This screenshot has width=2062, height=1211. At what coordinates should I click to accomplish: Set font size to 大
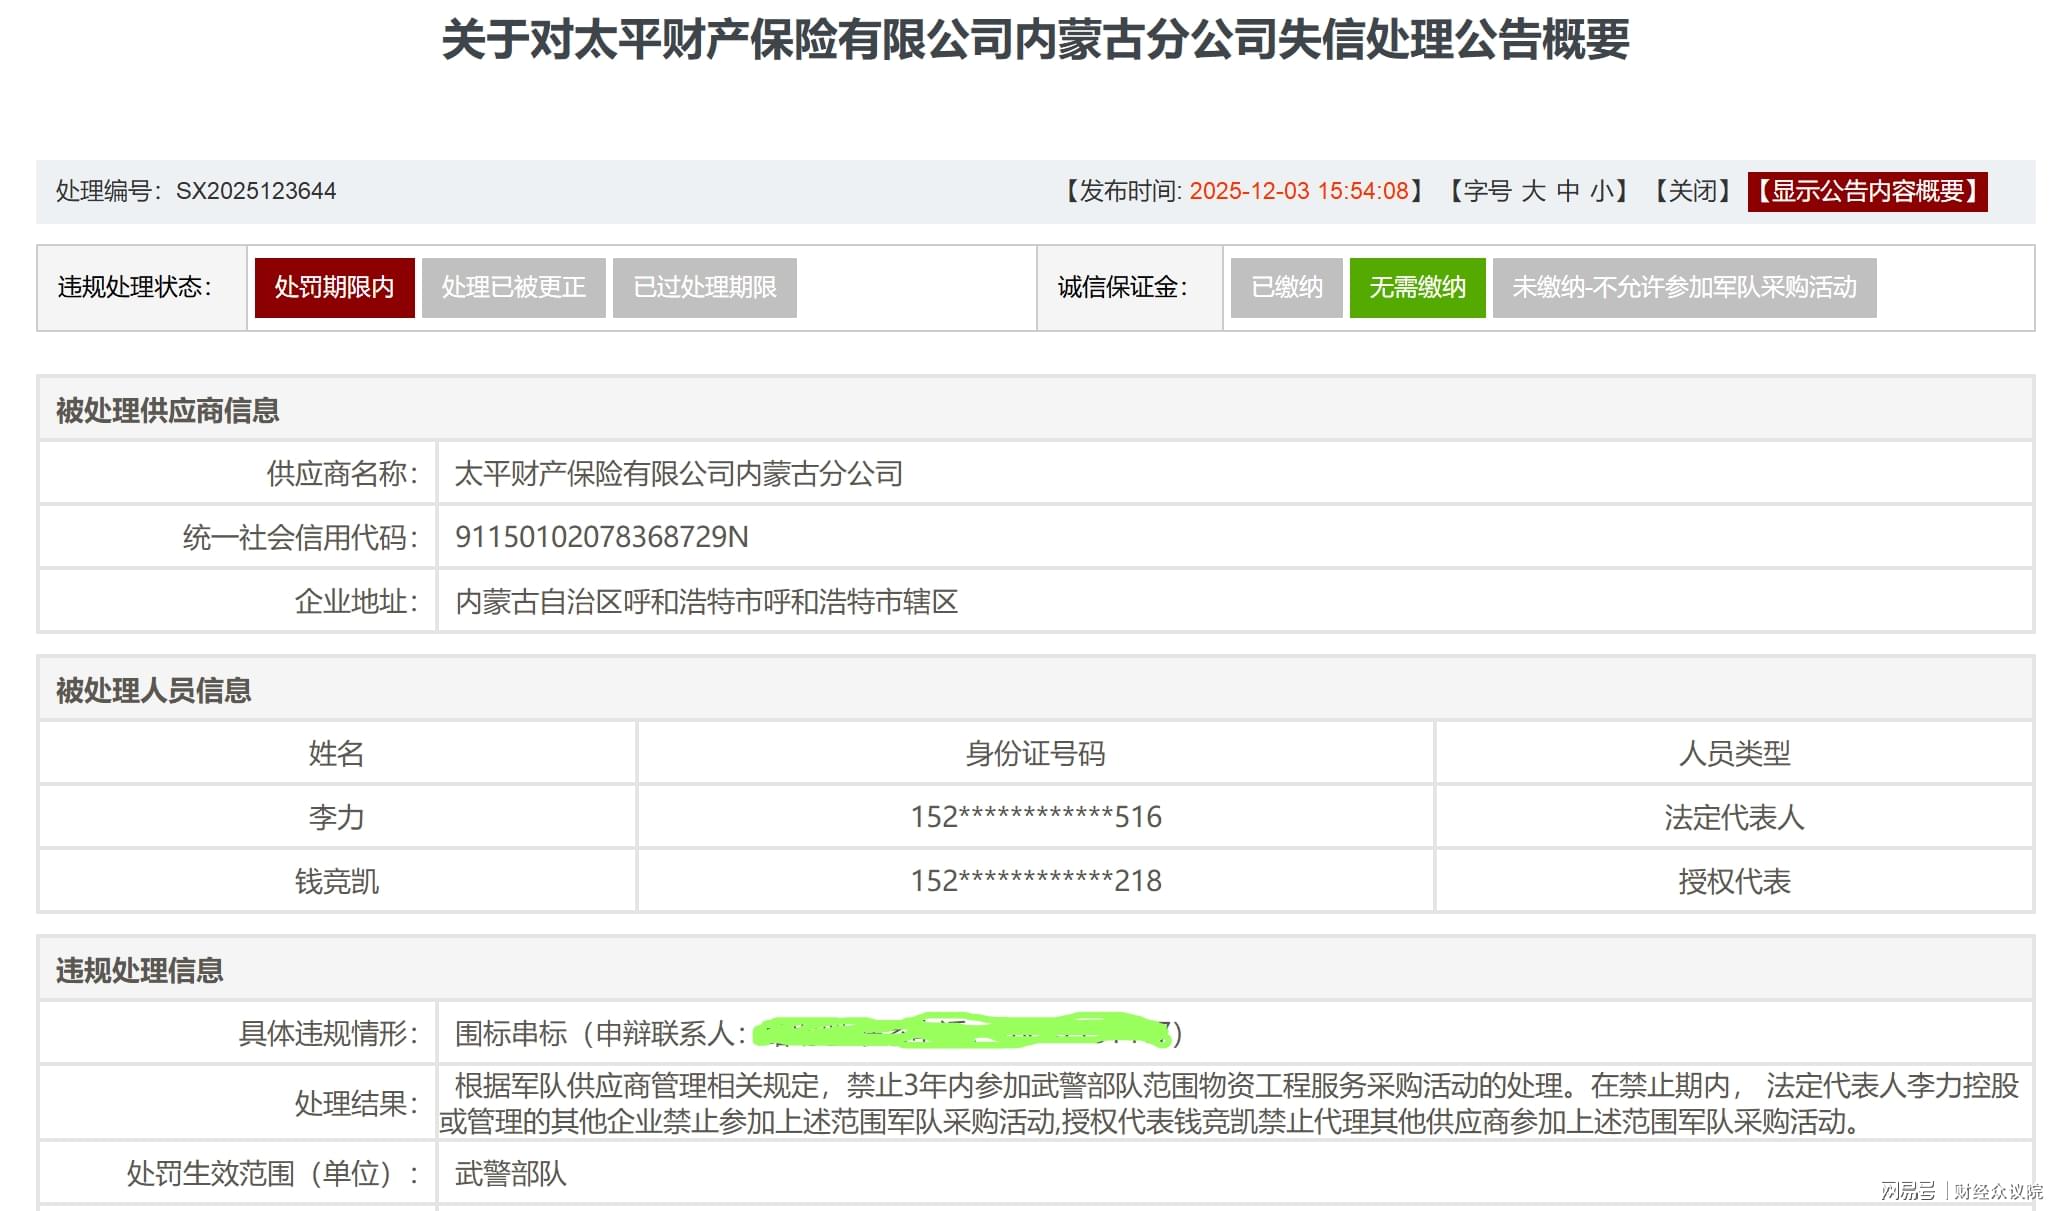click(1534, 191)
